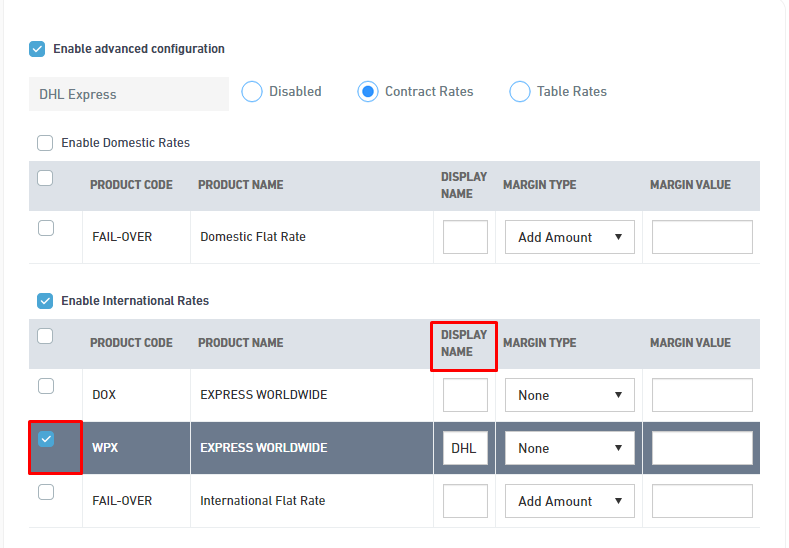Select the Contract Rates radio option
This screenshot has width=789, height=548.
click(x=368, y=92)
